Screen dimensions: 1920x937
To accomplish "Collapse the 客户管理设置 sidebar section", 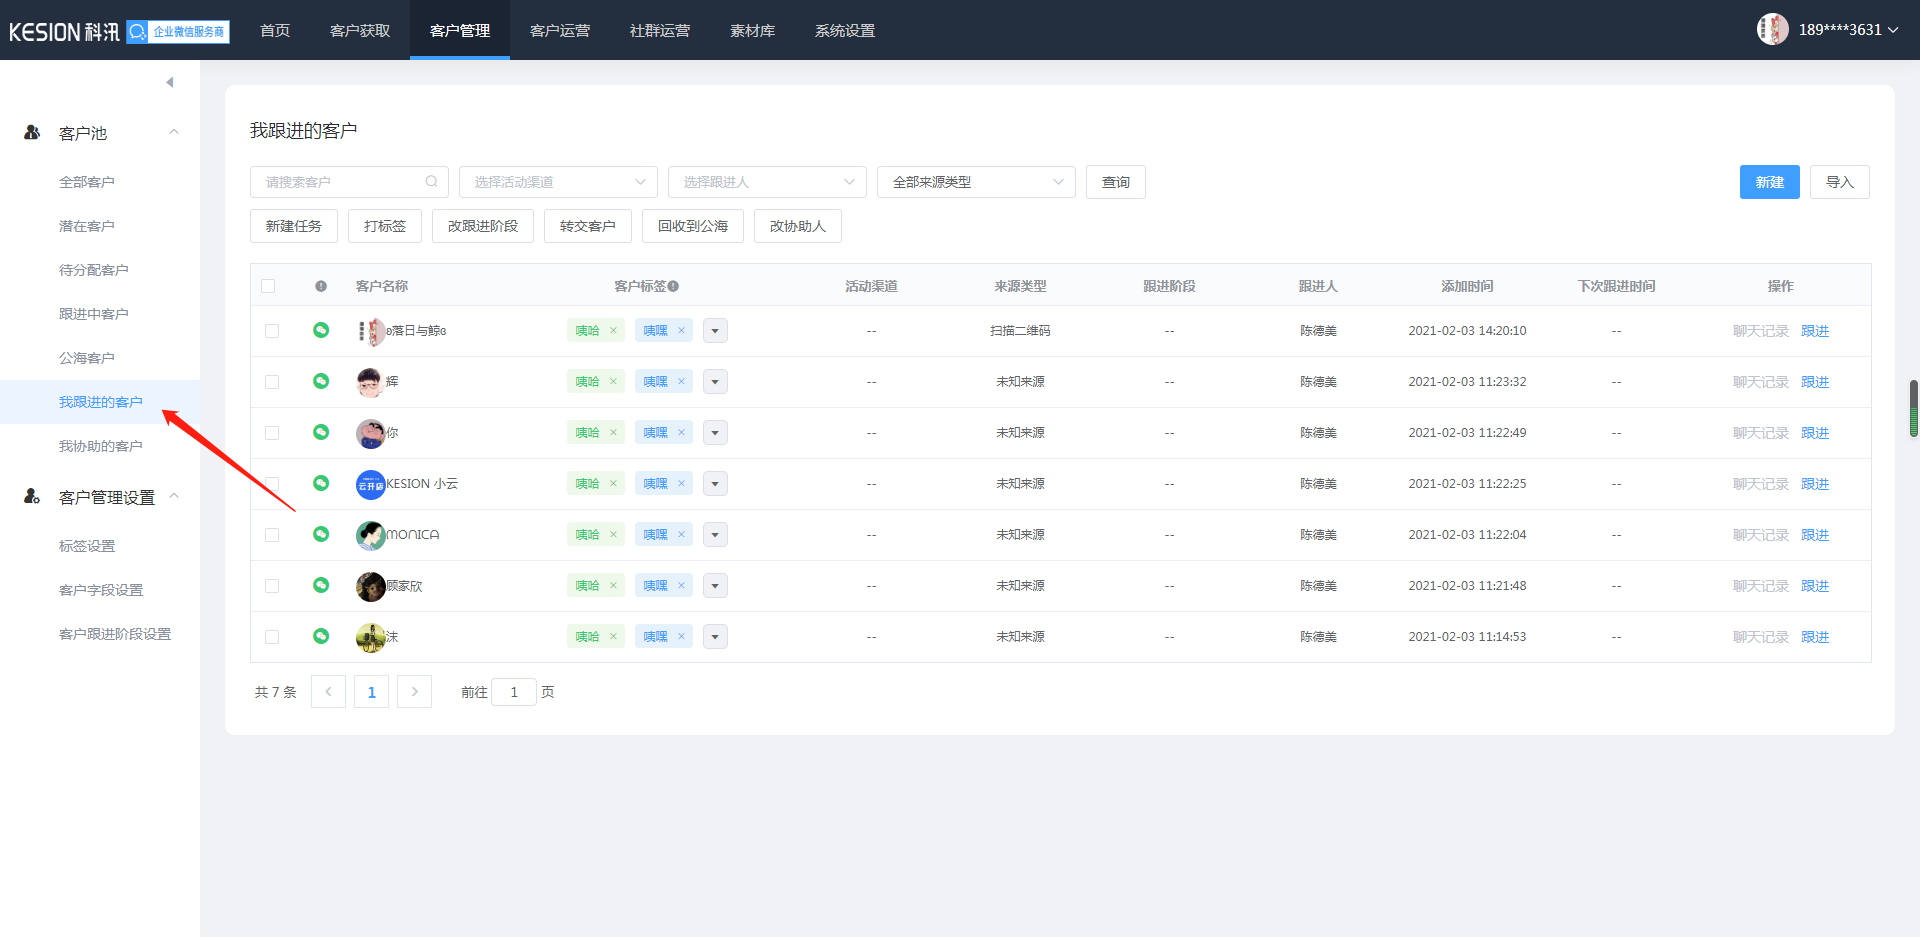I will click(174, 496).
